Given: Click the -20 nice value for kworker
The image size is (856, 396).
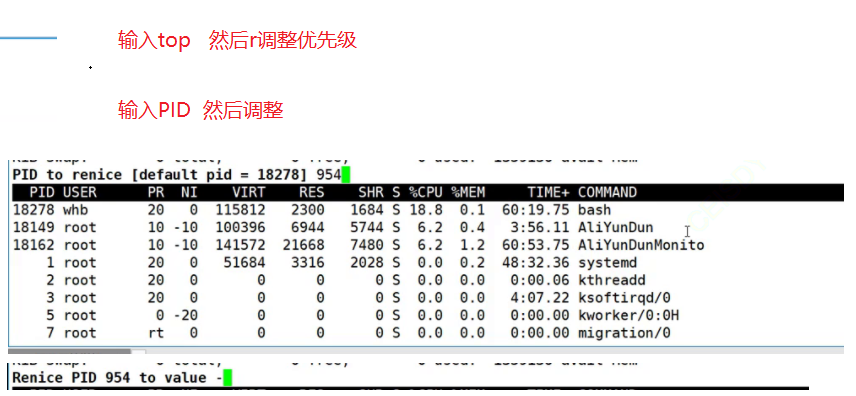Looking at the screenshot, I should [186, 315].
